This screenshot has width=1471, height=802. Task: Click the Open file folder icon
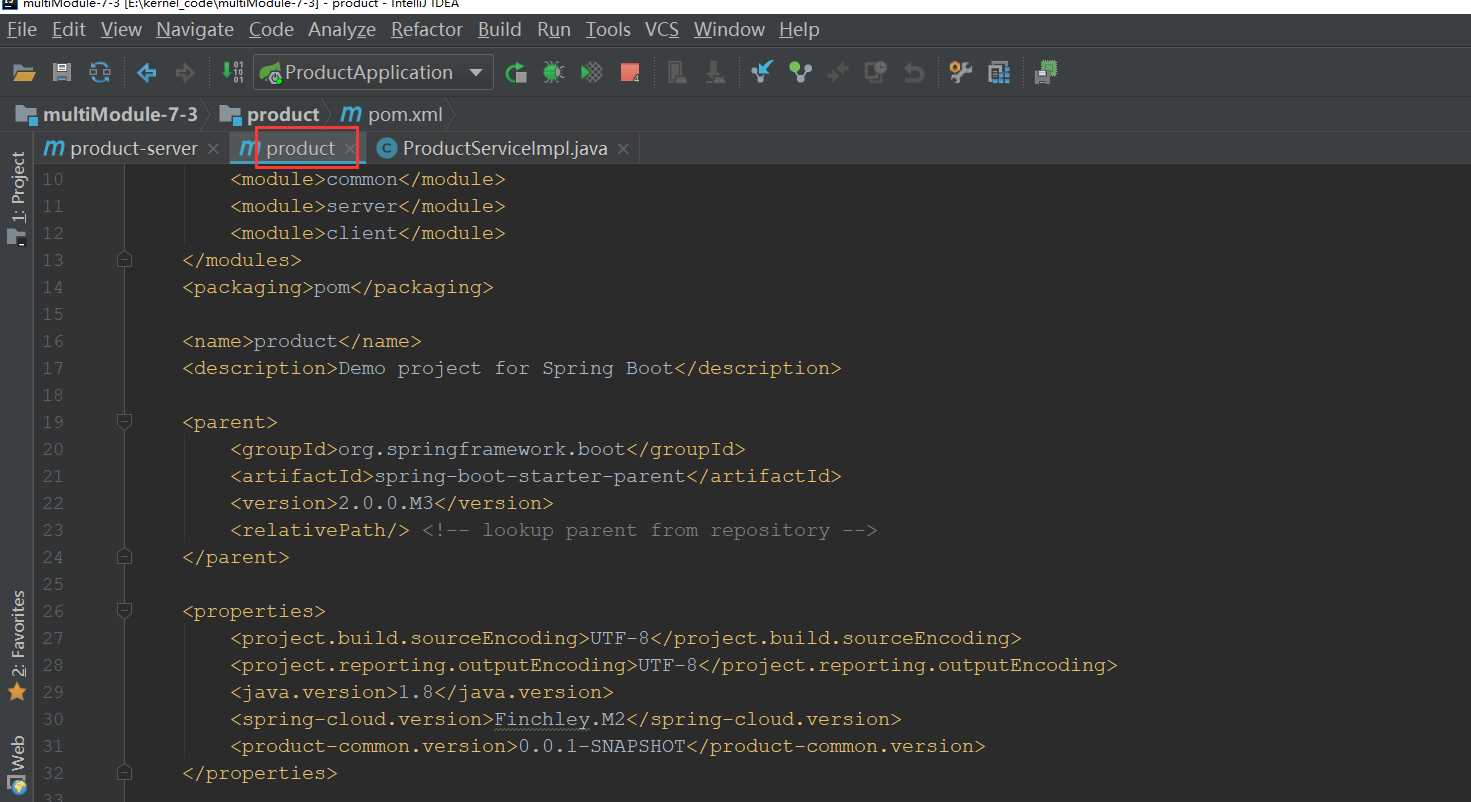click(24, 72)
